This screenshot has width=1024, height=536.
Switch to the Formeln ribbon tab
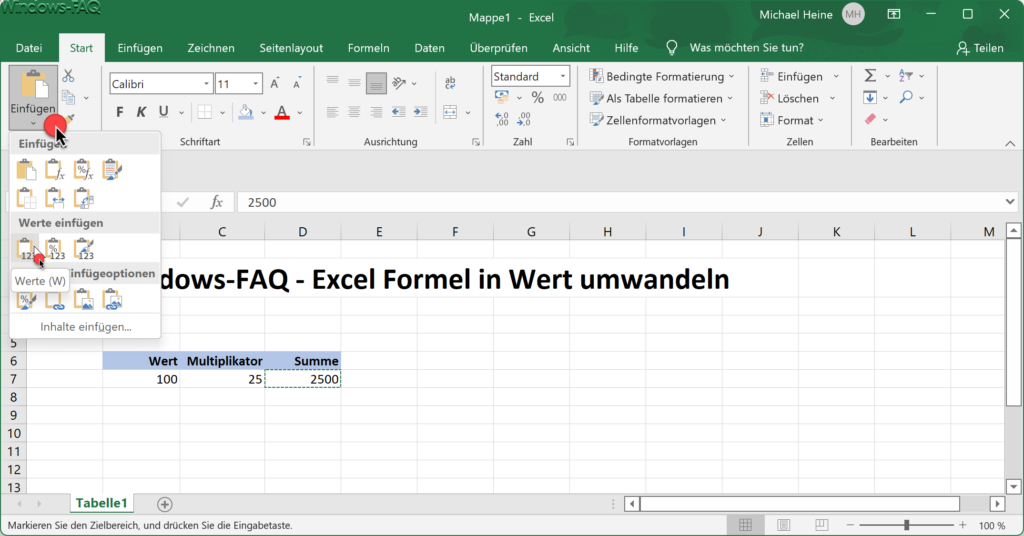point(368,48)
